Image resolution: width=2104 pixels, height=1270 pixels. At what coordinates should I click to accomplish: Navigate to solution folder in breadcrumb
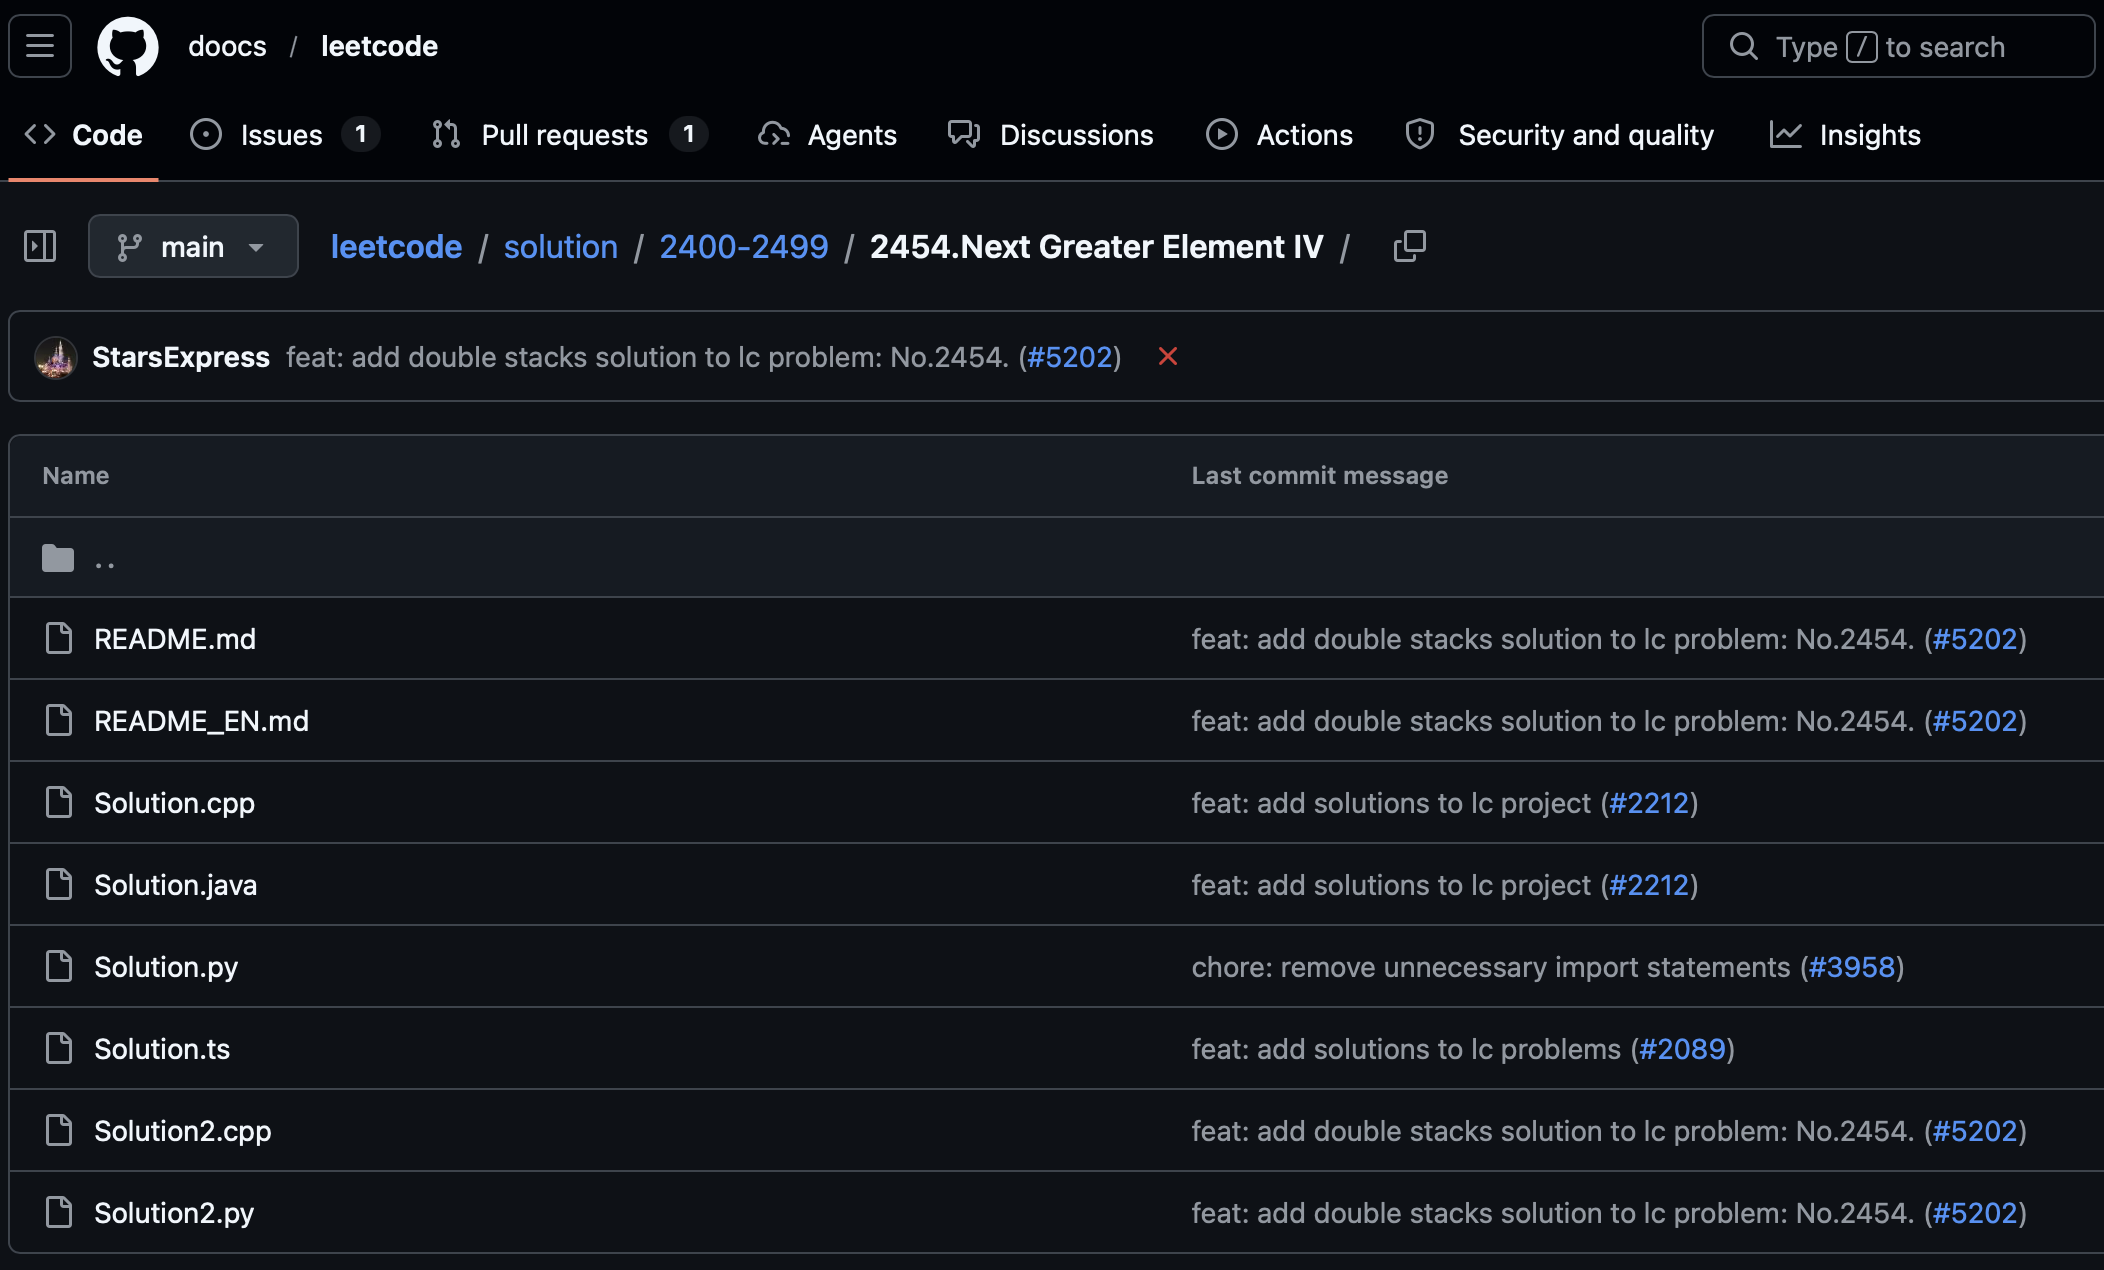(x=561, y=246)
